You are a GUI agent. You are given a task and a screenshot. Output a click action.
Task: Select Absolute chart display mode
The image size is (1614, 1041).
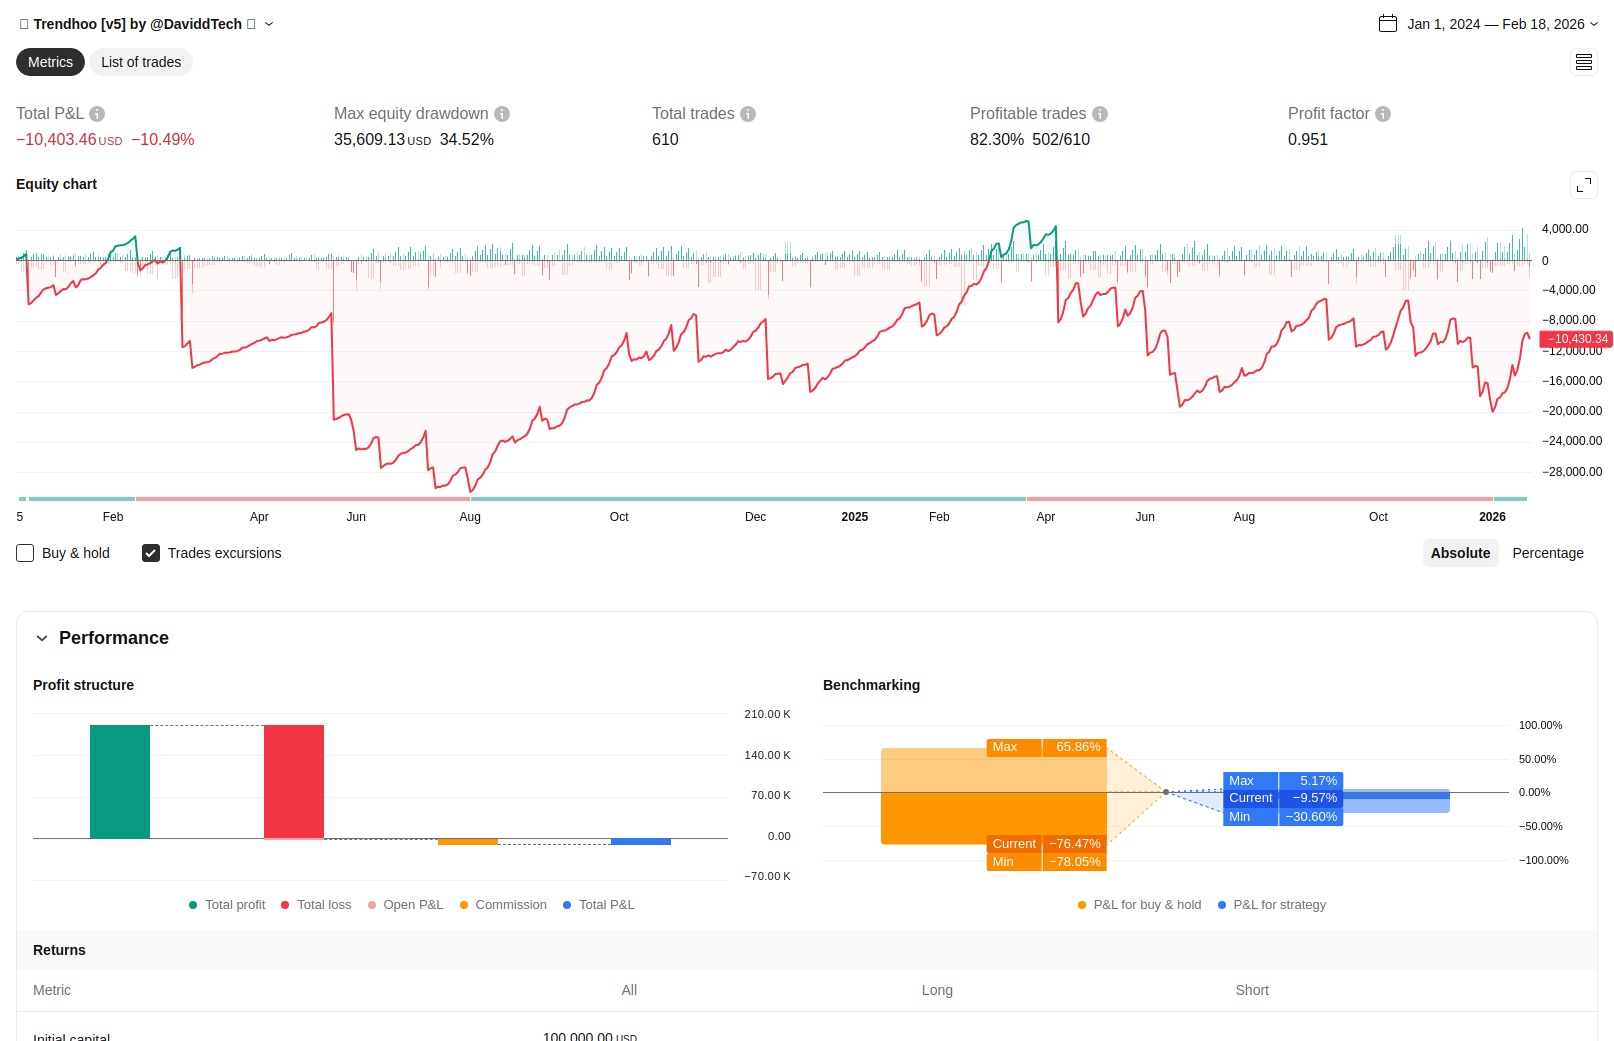pos(1460,553)
